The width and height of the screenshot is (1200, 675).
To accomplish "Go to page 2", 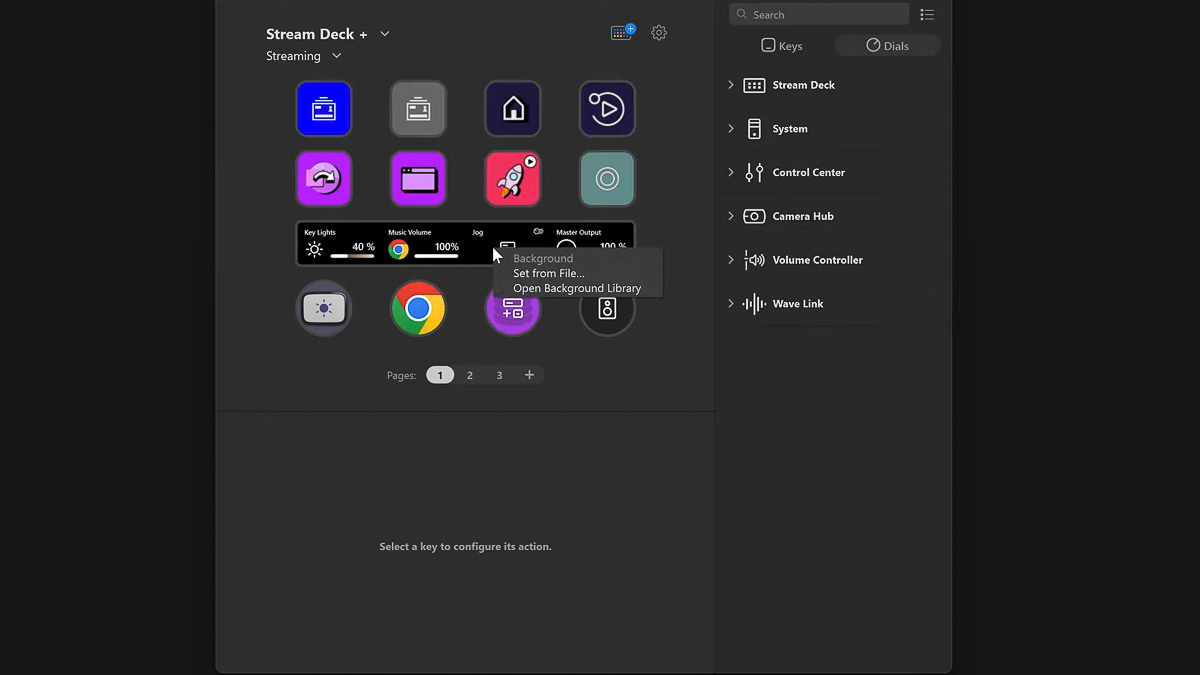I will 470,375.
